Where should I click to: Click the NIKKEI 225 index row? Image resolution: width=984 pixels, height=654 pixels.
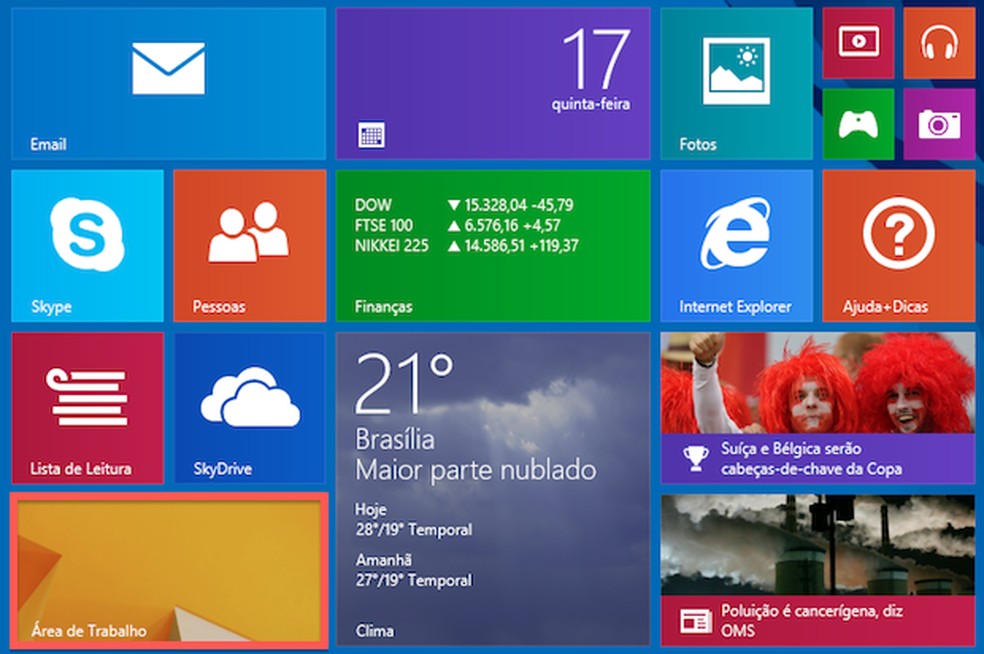(466, 245)
